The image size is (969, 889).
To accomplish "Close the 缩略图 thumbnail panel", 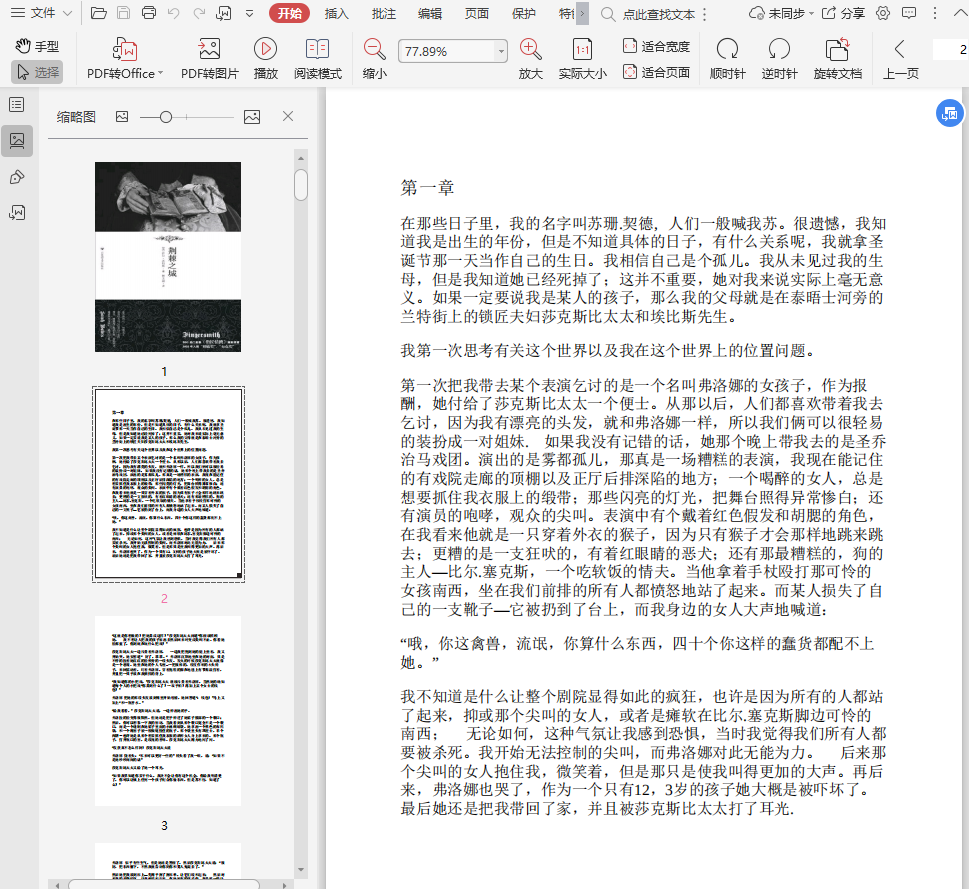I will pos(288,116).
